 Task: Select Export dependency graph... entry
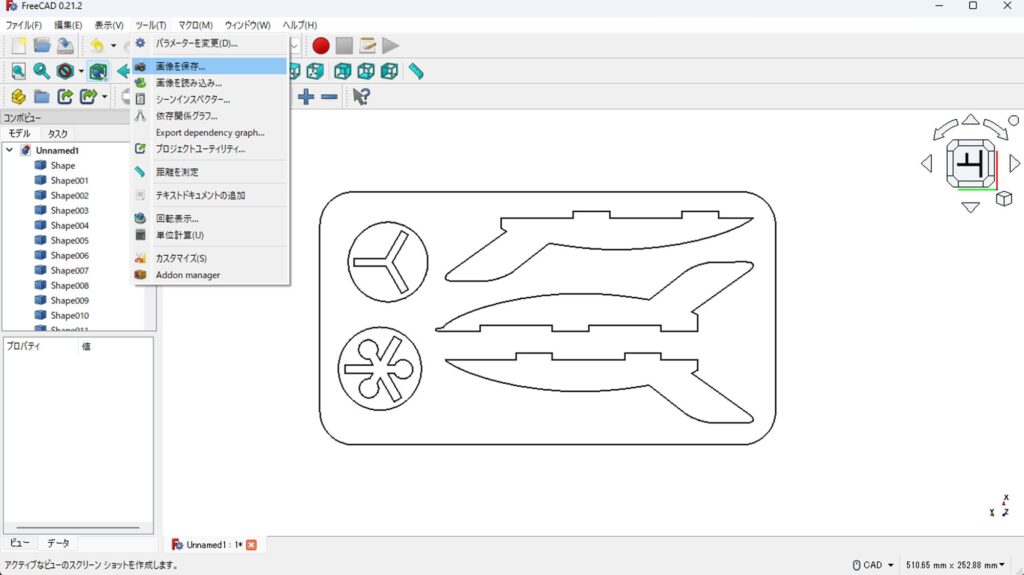pyautogui.click(x=210, y=133)
